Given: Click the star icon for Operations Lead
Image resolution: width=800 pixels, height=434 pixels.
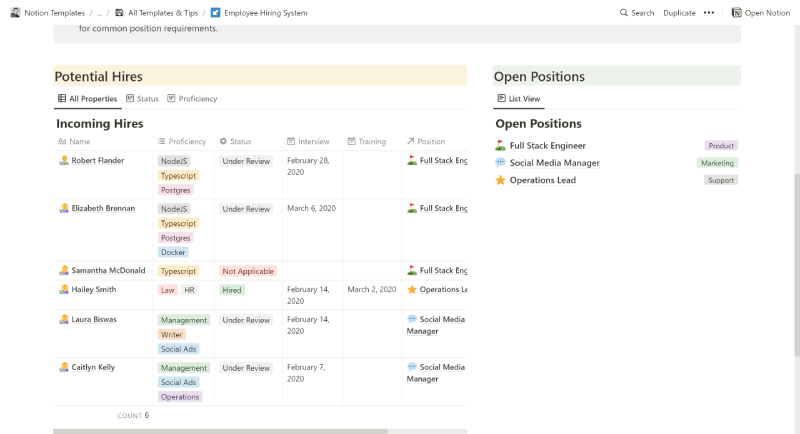Looking at the screenshot, I should (501, 180).
